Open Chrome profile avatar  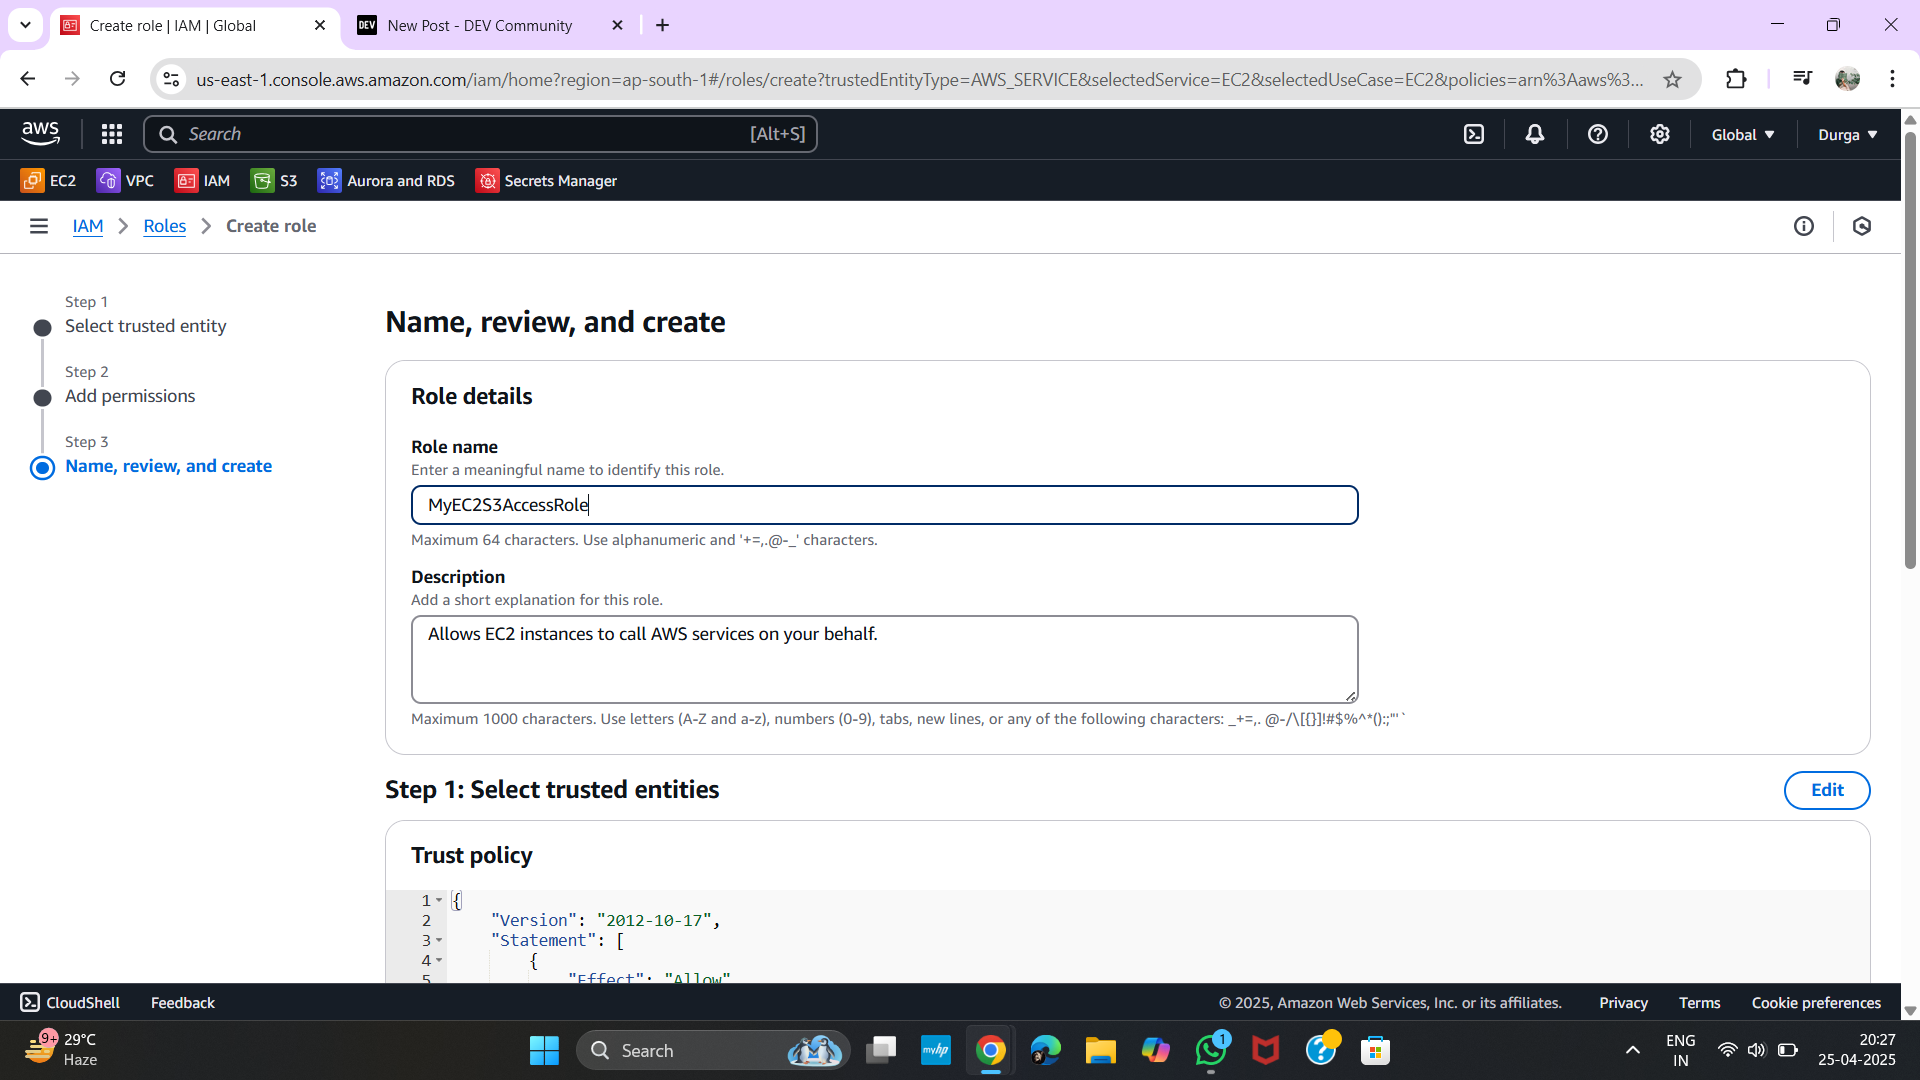1848,79
